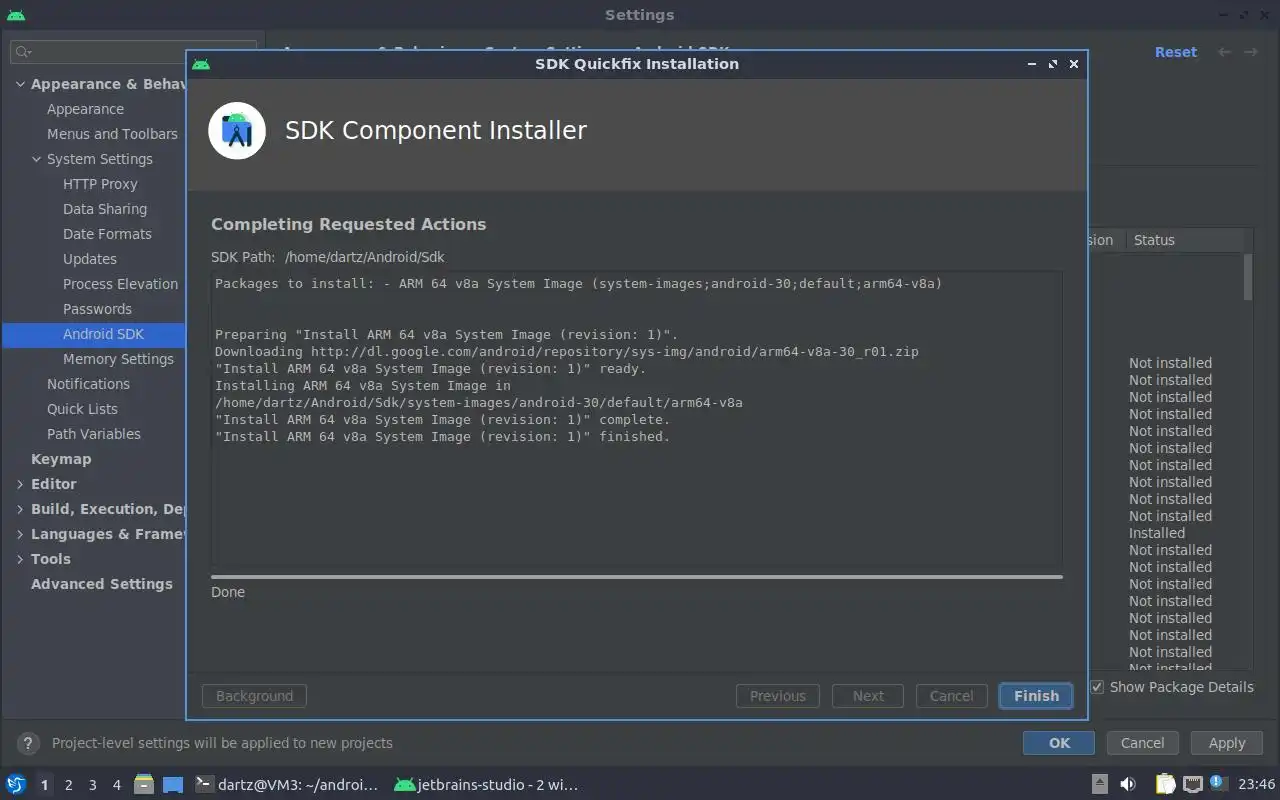Click the clipboard tray icon

(1165, 785)
